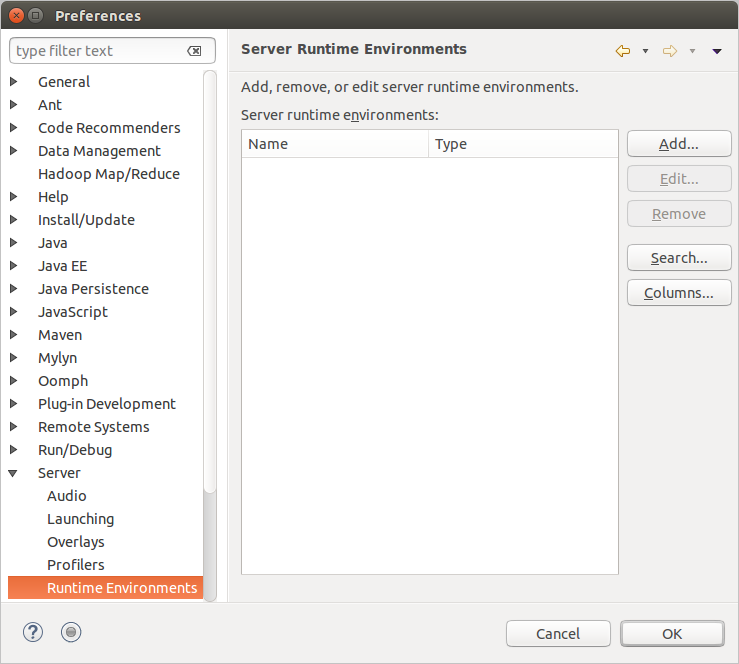
Task: Select the Ant preference label
Action: tap(50, 105)
